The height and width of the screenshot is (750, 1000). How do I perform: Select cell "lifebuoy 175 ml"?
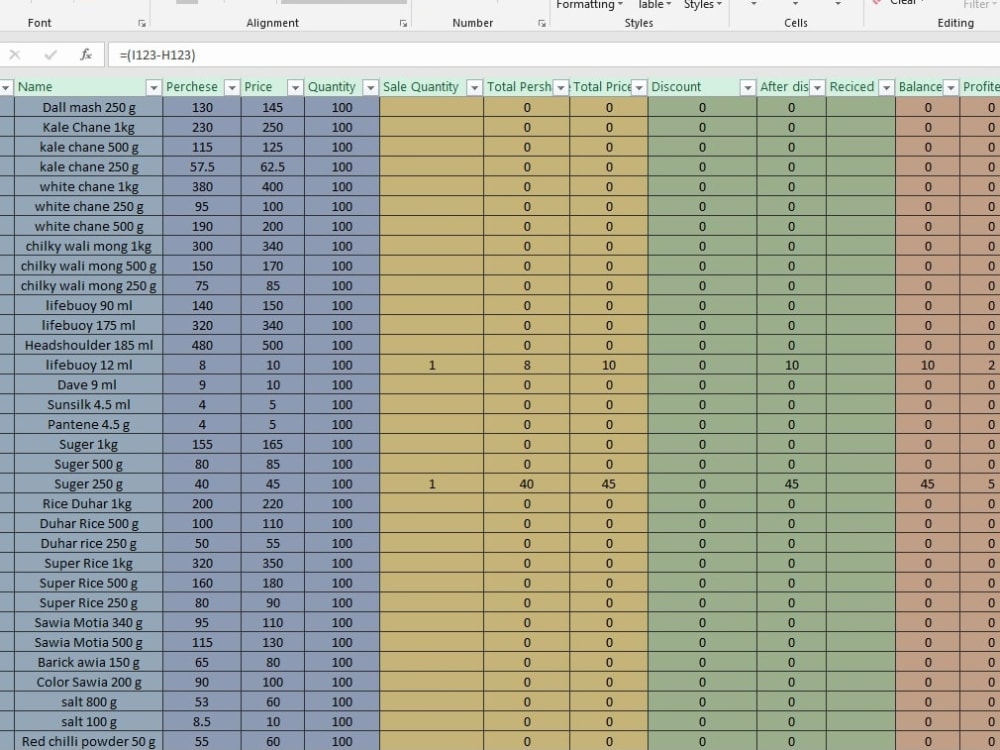coord(89,325)
